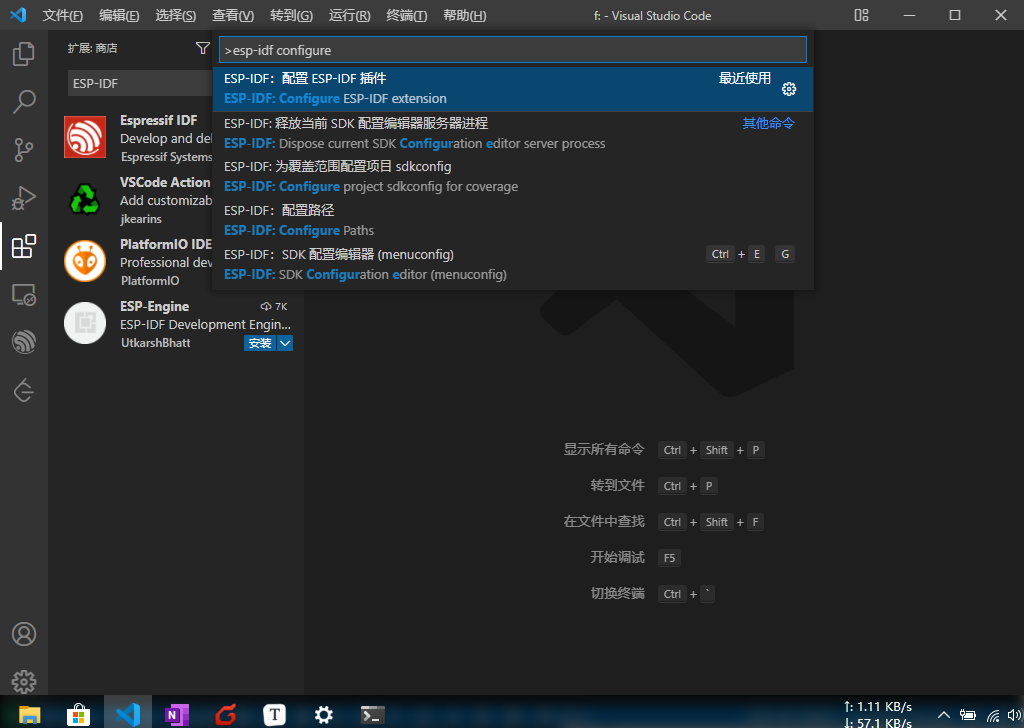Open the VSCode Action extension title
This screenshot has height=728, width=1024.
click(x=165, y=182)
